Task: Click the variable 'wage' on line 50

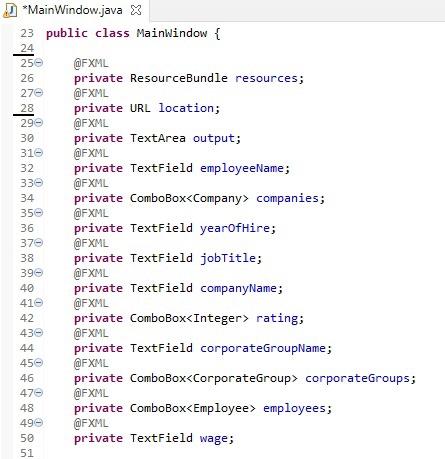Action: [x=214, y=438]
